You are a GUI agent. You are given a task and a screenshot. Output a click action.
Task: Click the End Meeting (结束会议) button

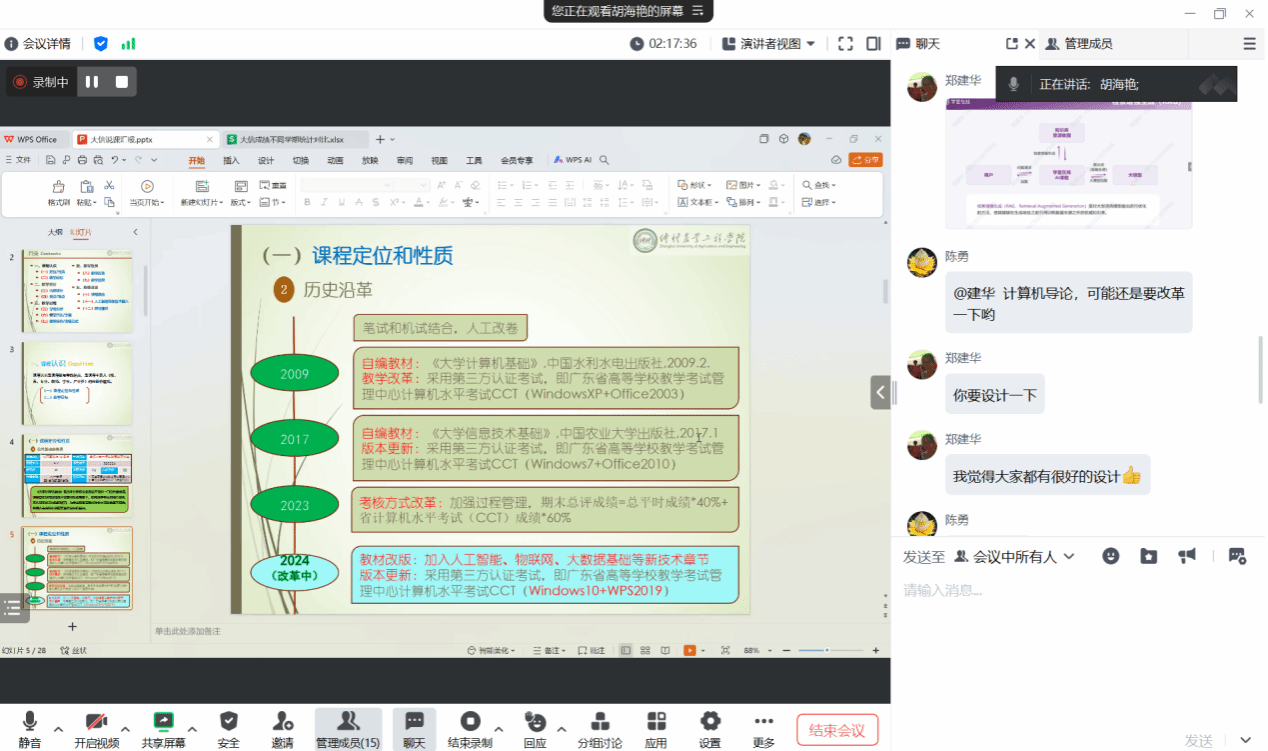837,729
